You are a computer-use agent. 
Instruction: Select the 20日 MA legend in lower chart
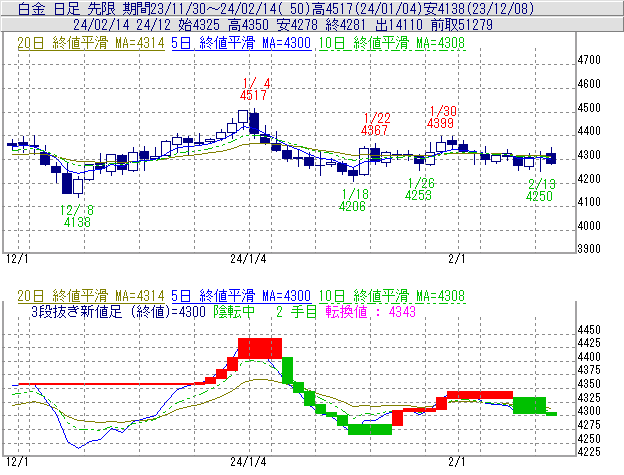click(91, 296)
